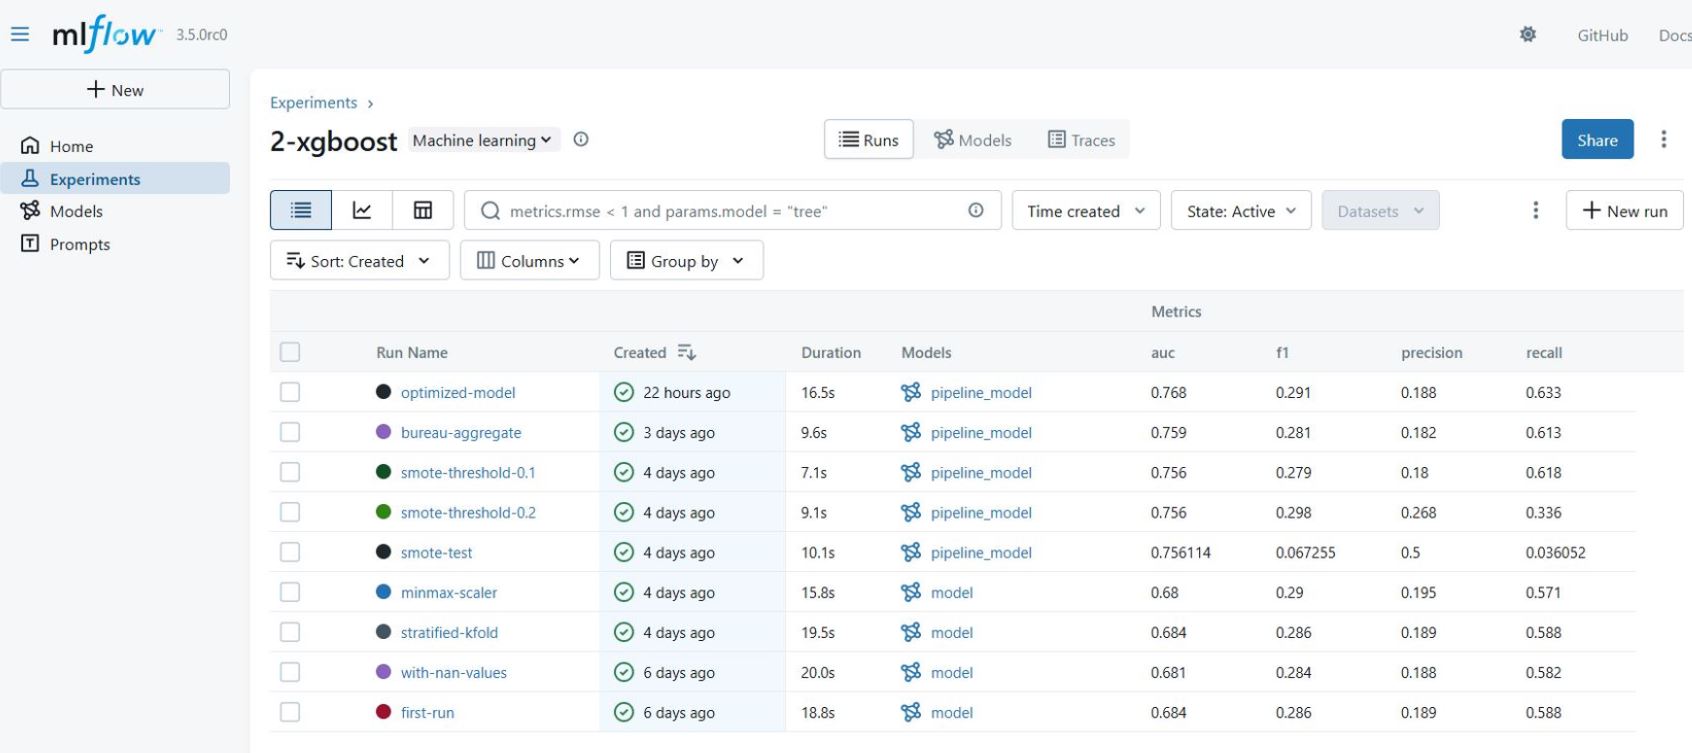Select the minmax-scaler run checkbox
Screen dimensions: 1692x753
tap(290, 592)
